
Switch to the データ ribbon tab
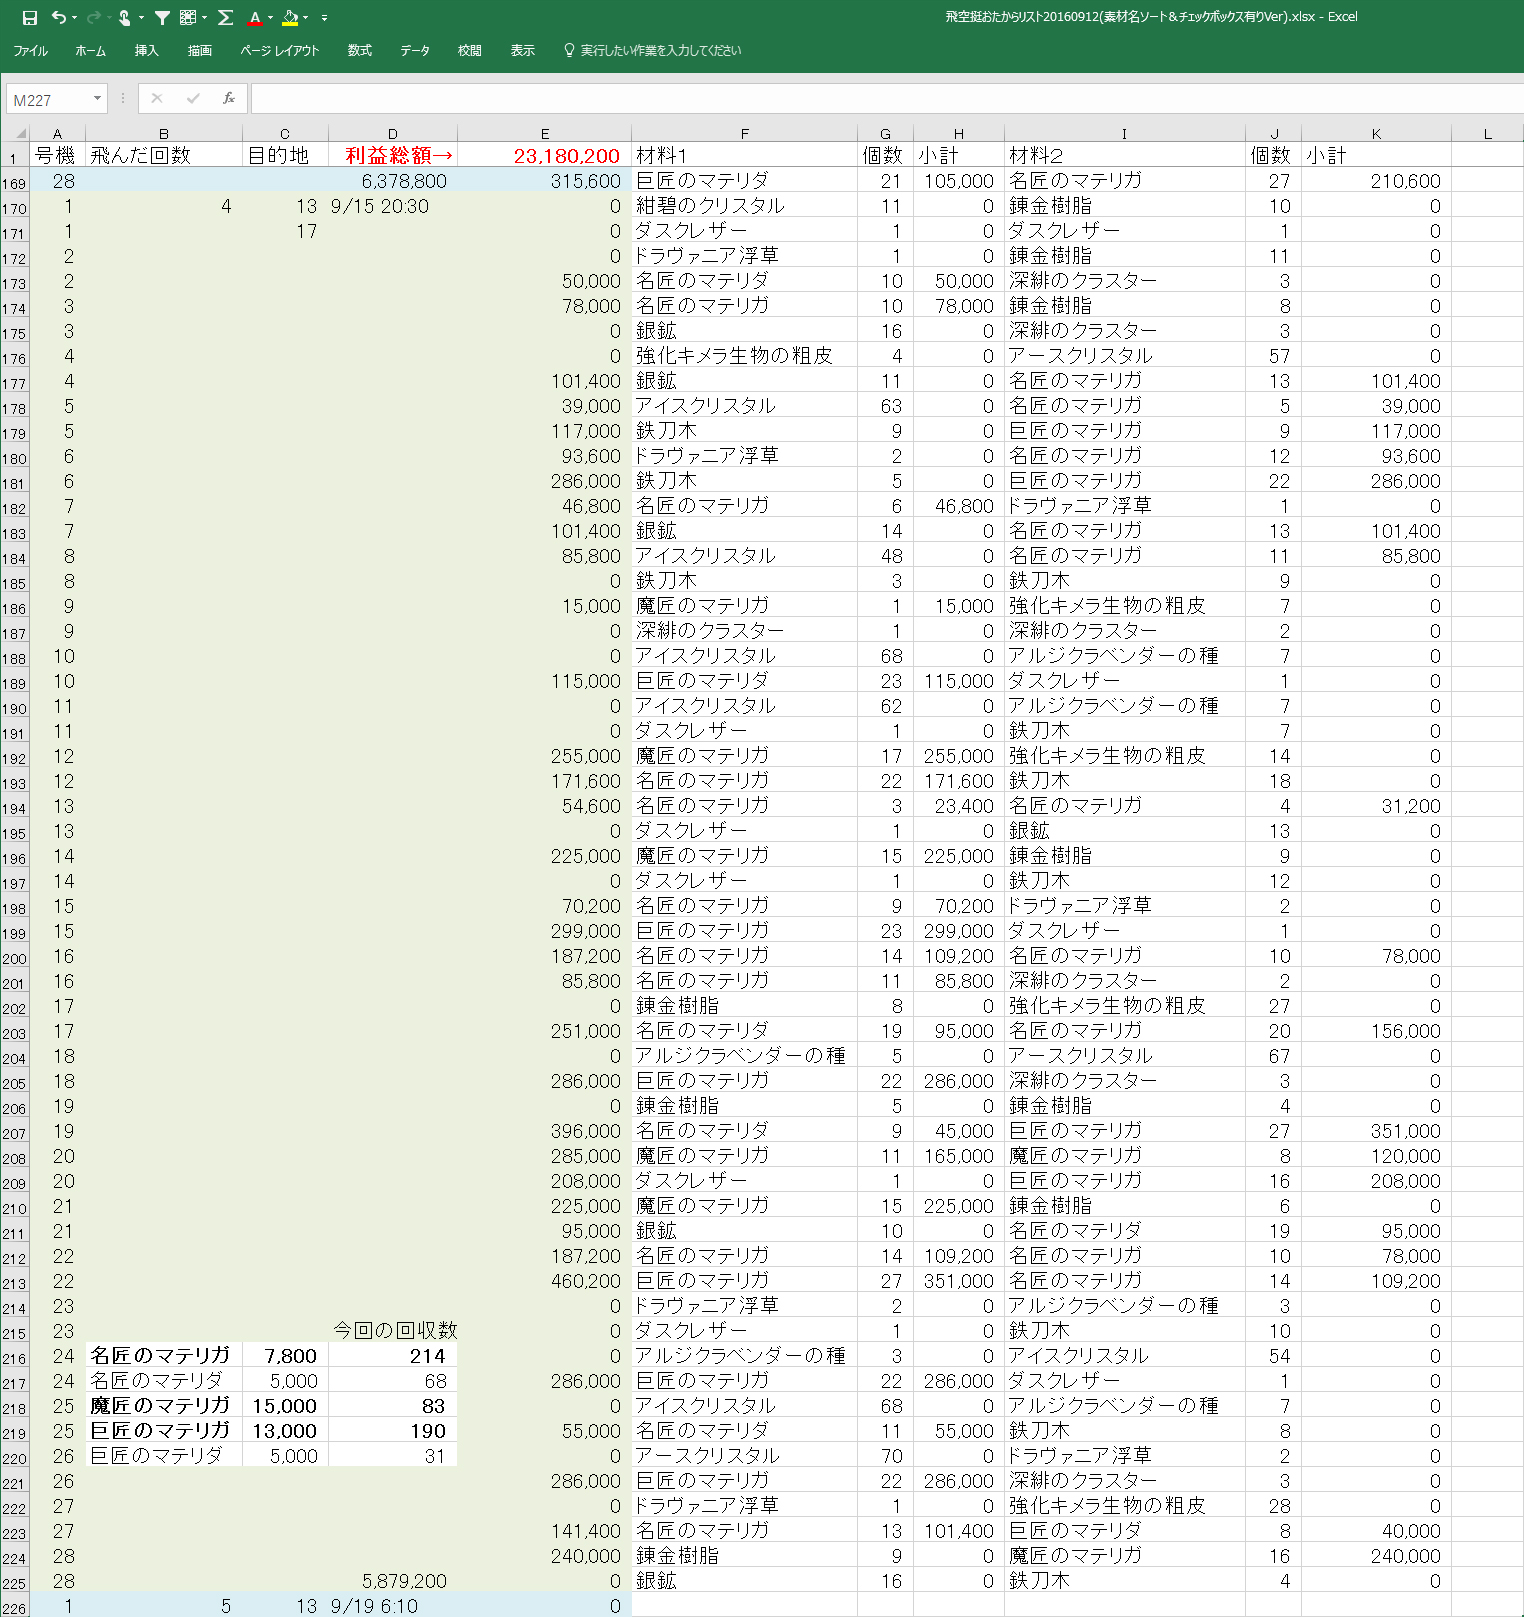(x=414, y=51)
